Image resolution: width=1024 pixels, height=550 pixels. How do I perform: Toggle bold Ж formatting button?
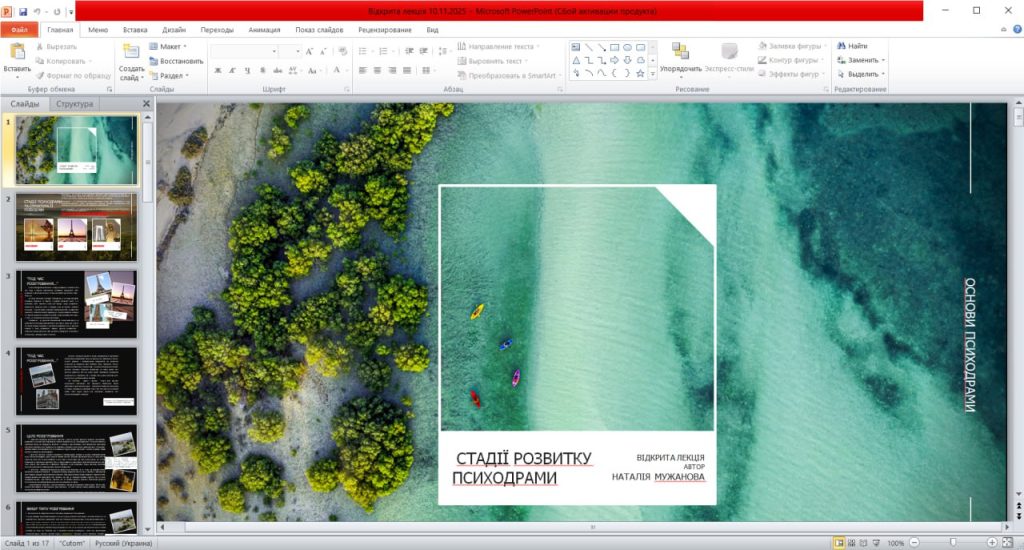218,70
